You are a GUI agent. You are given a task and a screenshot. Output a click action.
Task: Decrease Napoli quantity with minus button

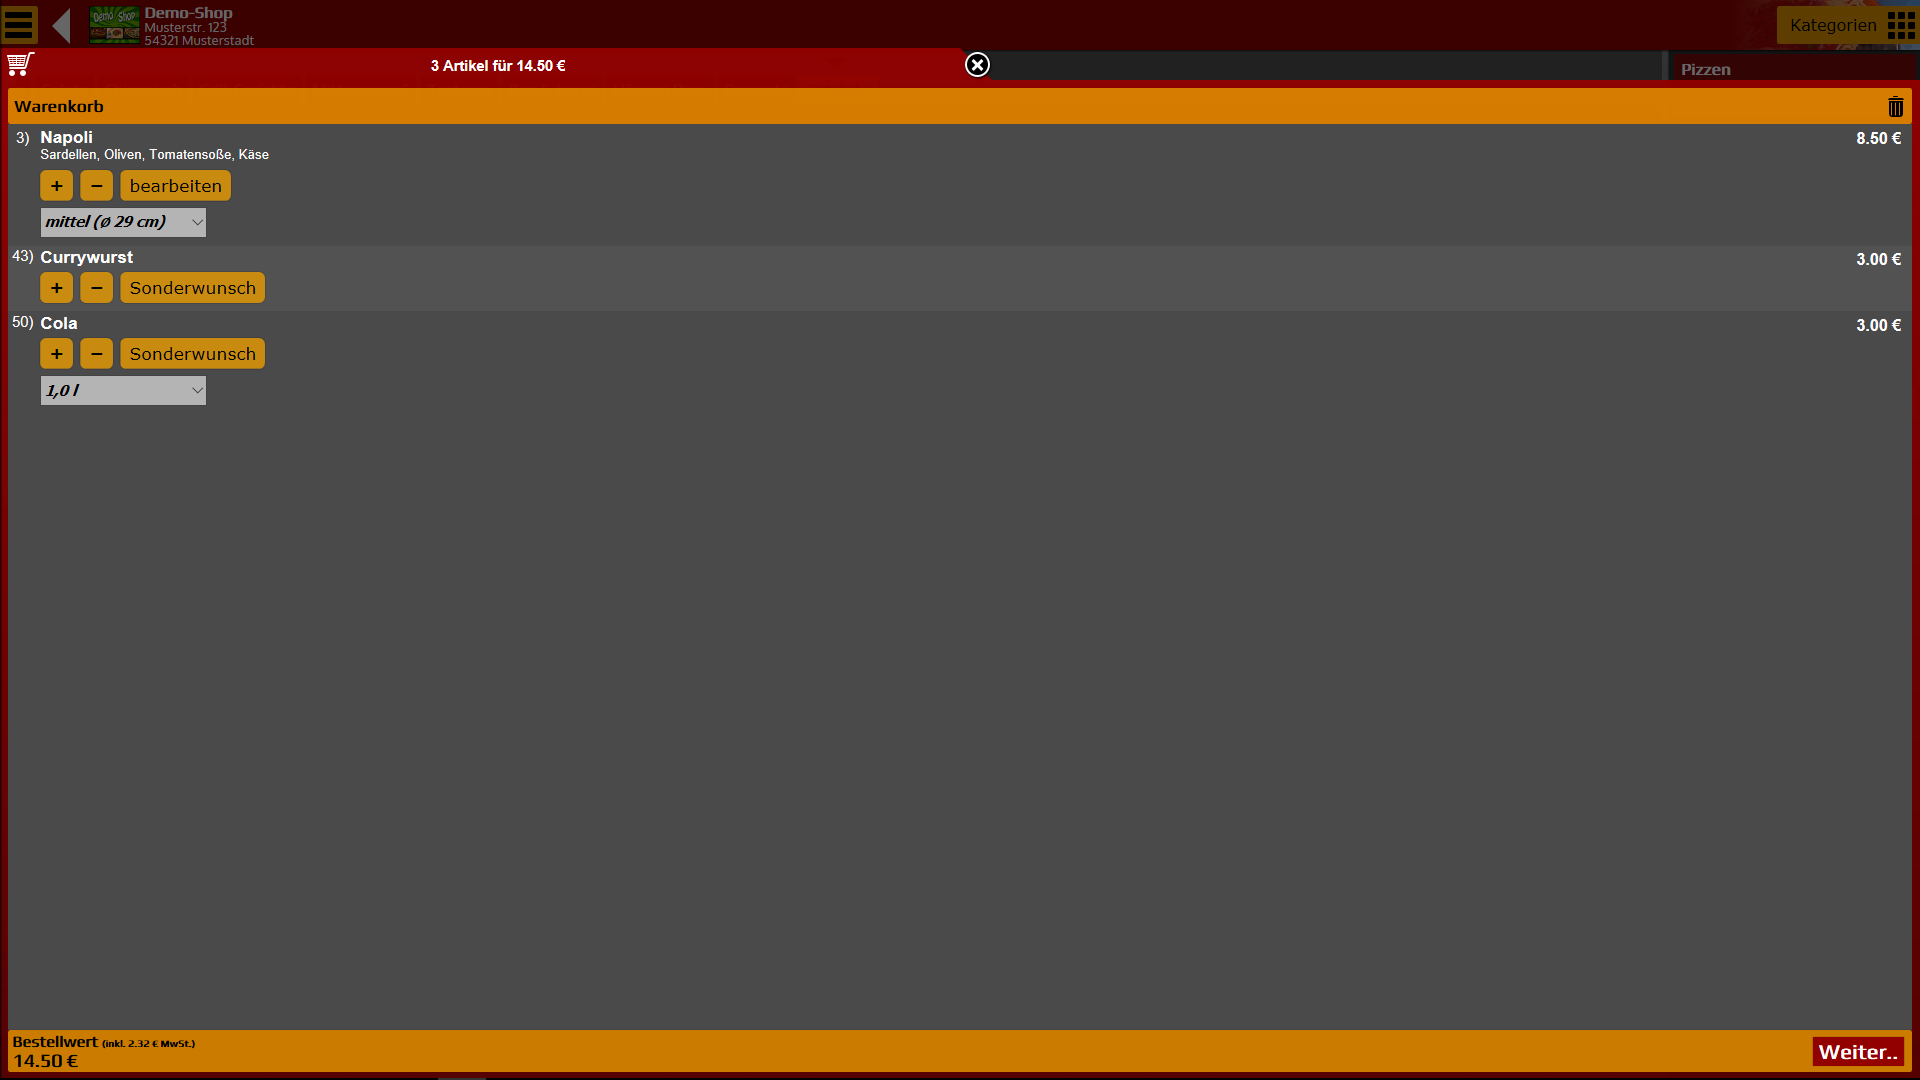pyautogui.click(x=96, y=186)
